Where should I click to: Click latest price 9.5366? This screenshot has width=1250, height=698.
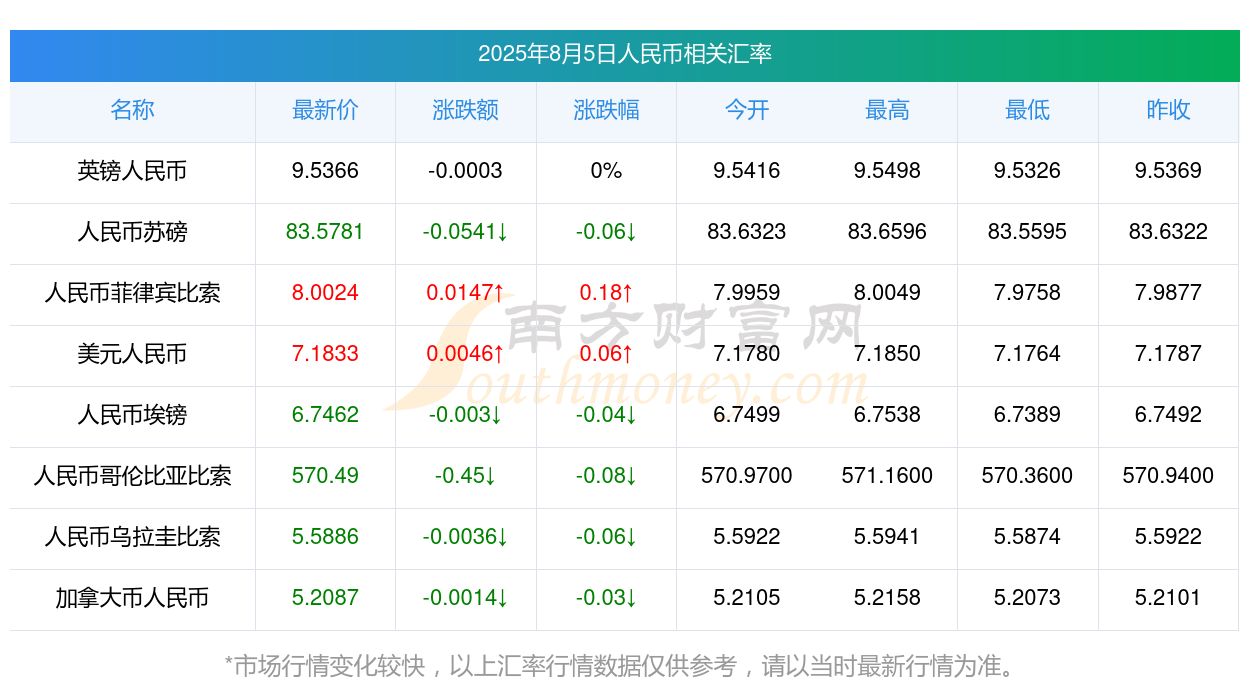coord(325,171)
